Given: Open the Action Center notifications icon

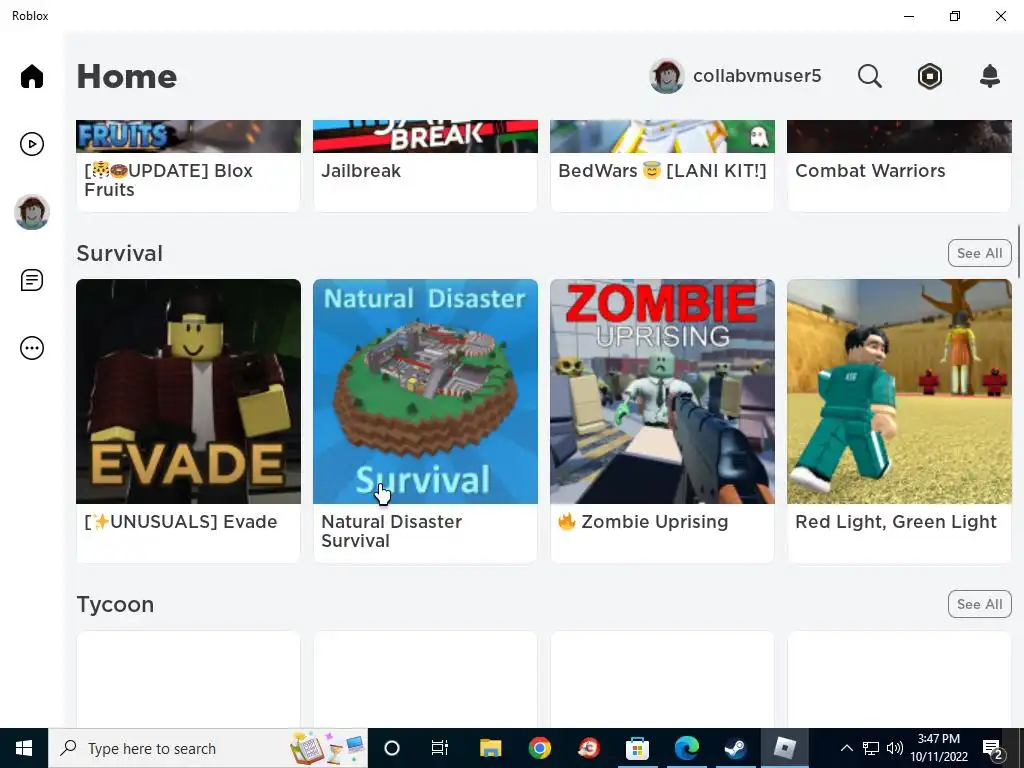Looking at the screenshot, I should pyautogui.click(x=993, y=748).
